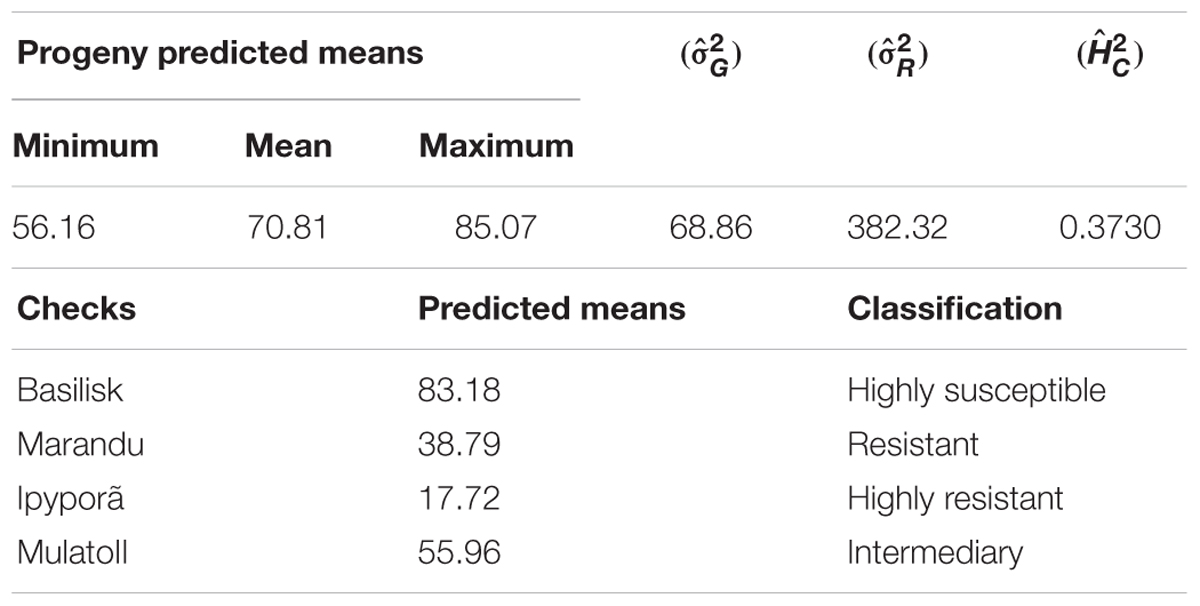Click the Intermediary classification cell
The image size is (1200, 606).
pyautogui.click(x=935, y=552)
